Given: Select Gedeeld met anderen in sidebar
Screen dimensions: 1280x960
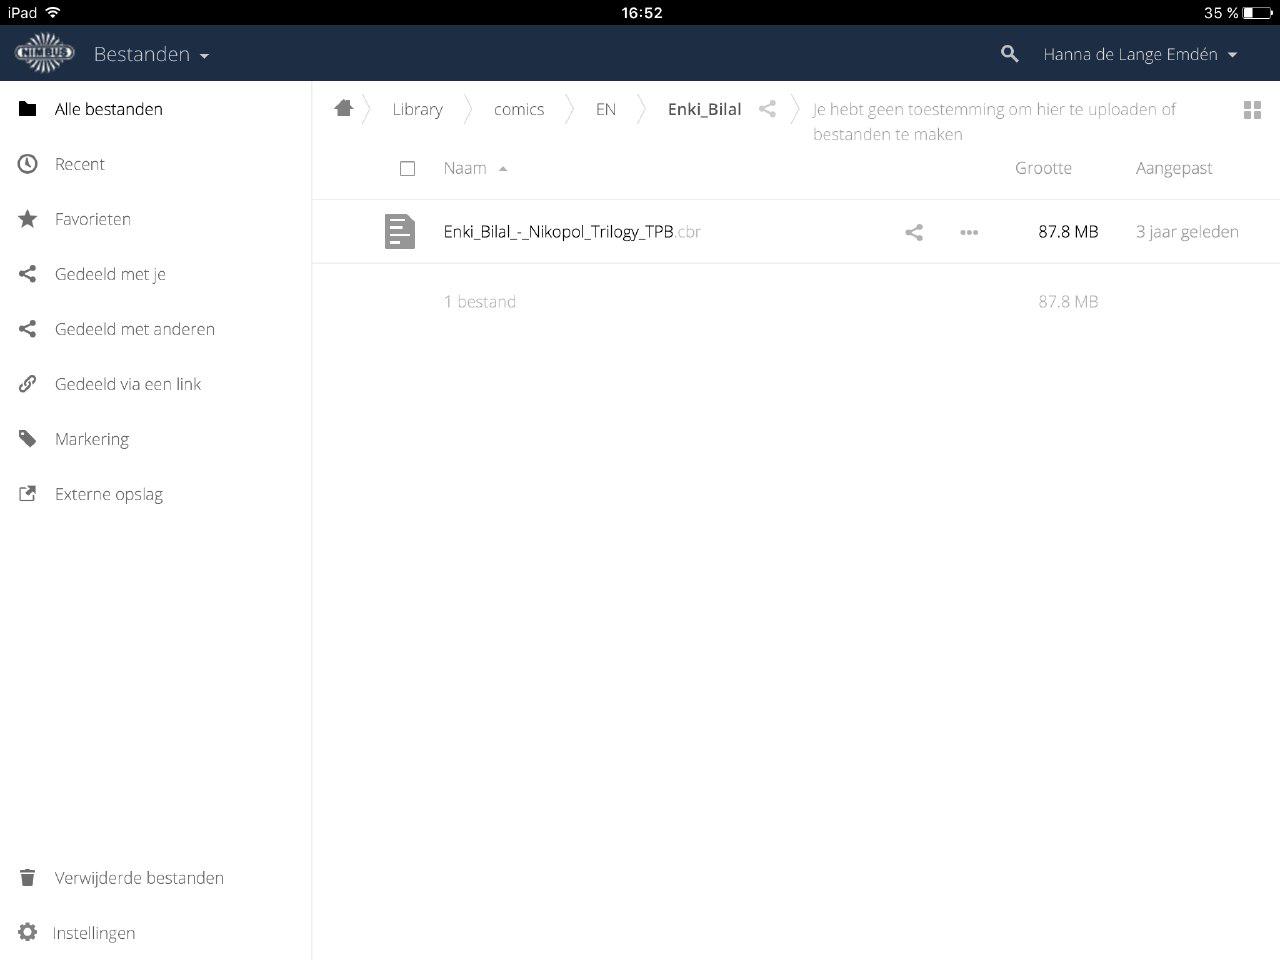Looking at the screenshot, I should (134, 329).
